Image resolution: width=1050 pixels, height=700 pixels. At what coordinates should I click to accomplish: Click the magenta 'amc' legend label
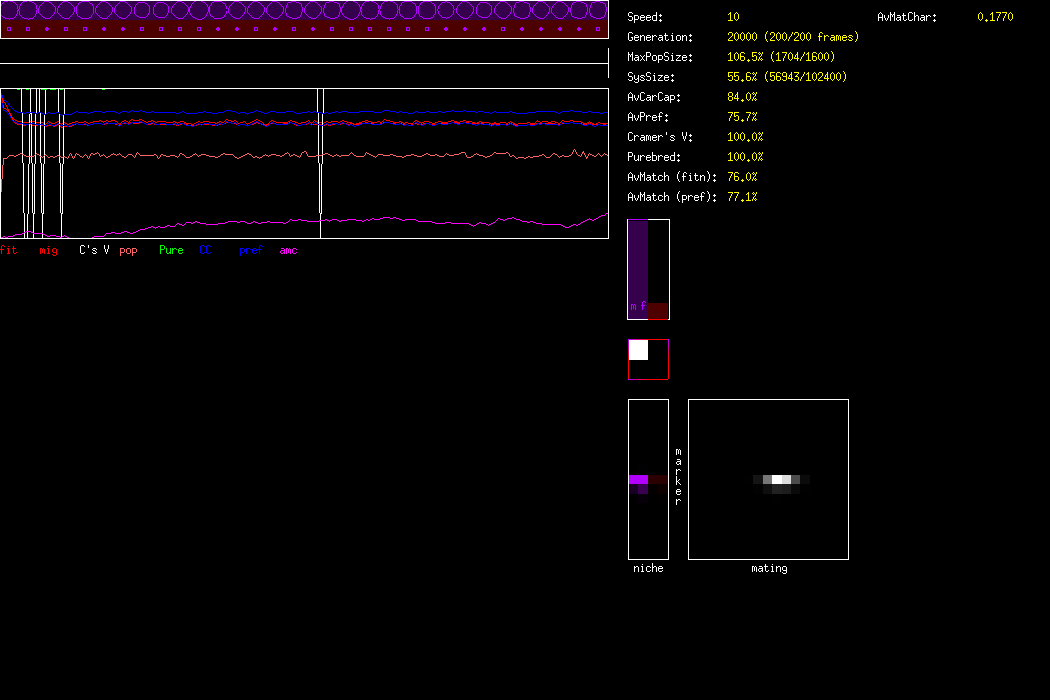(288, 250)
